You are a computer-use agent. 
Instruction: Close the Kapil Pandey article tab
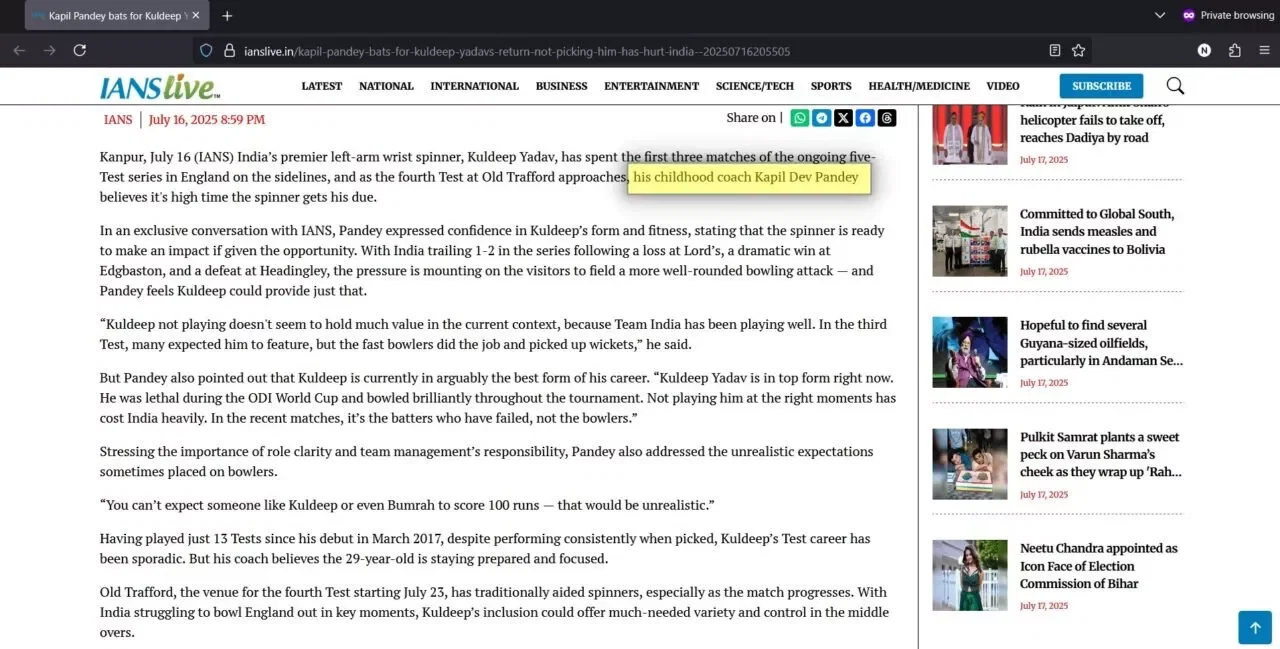[x=195, y=16]
